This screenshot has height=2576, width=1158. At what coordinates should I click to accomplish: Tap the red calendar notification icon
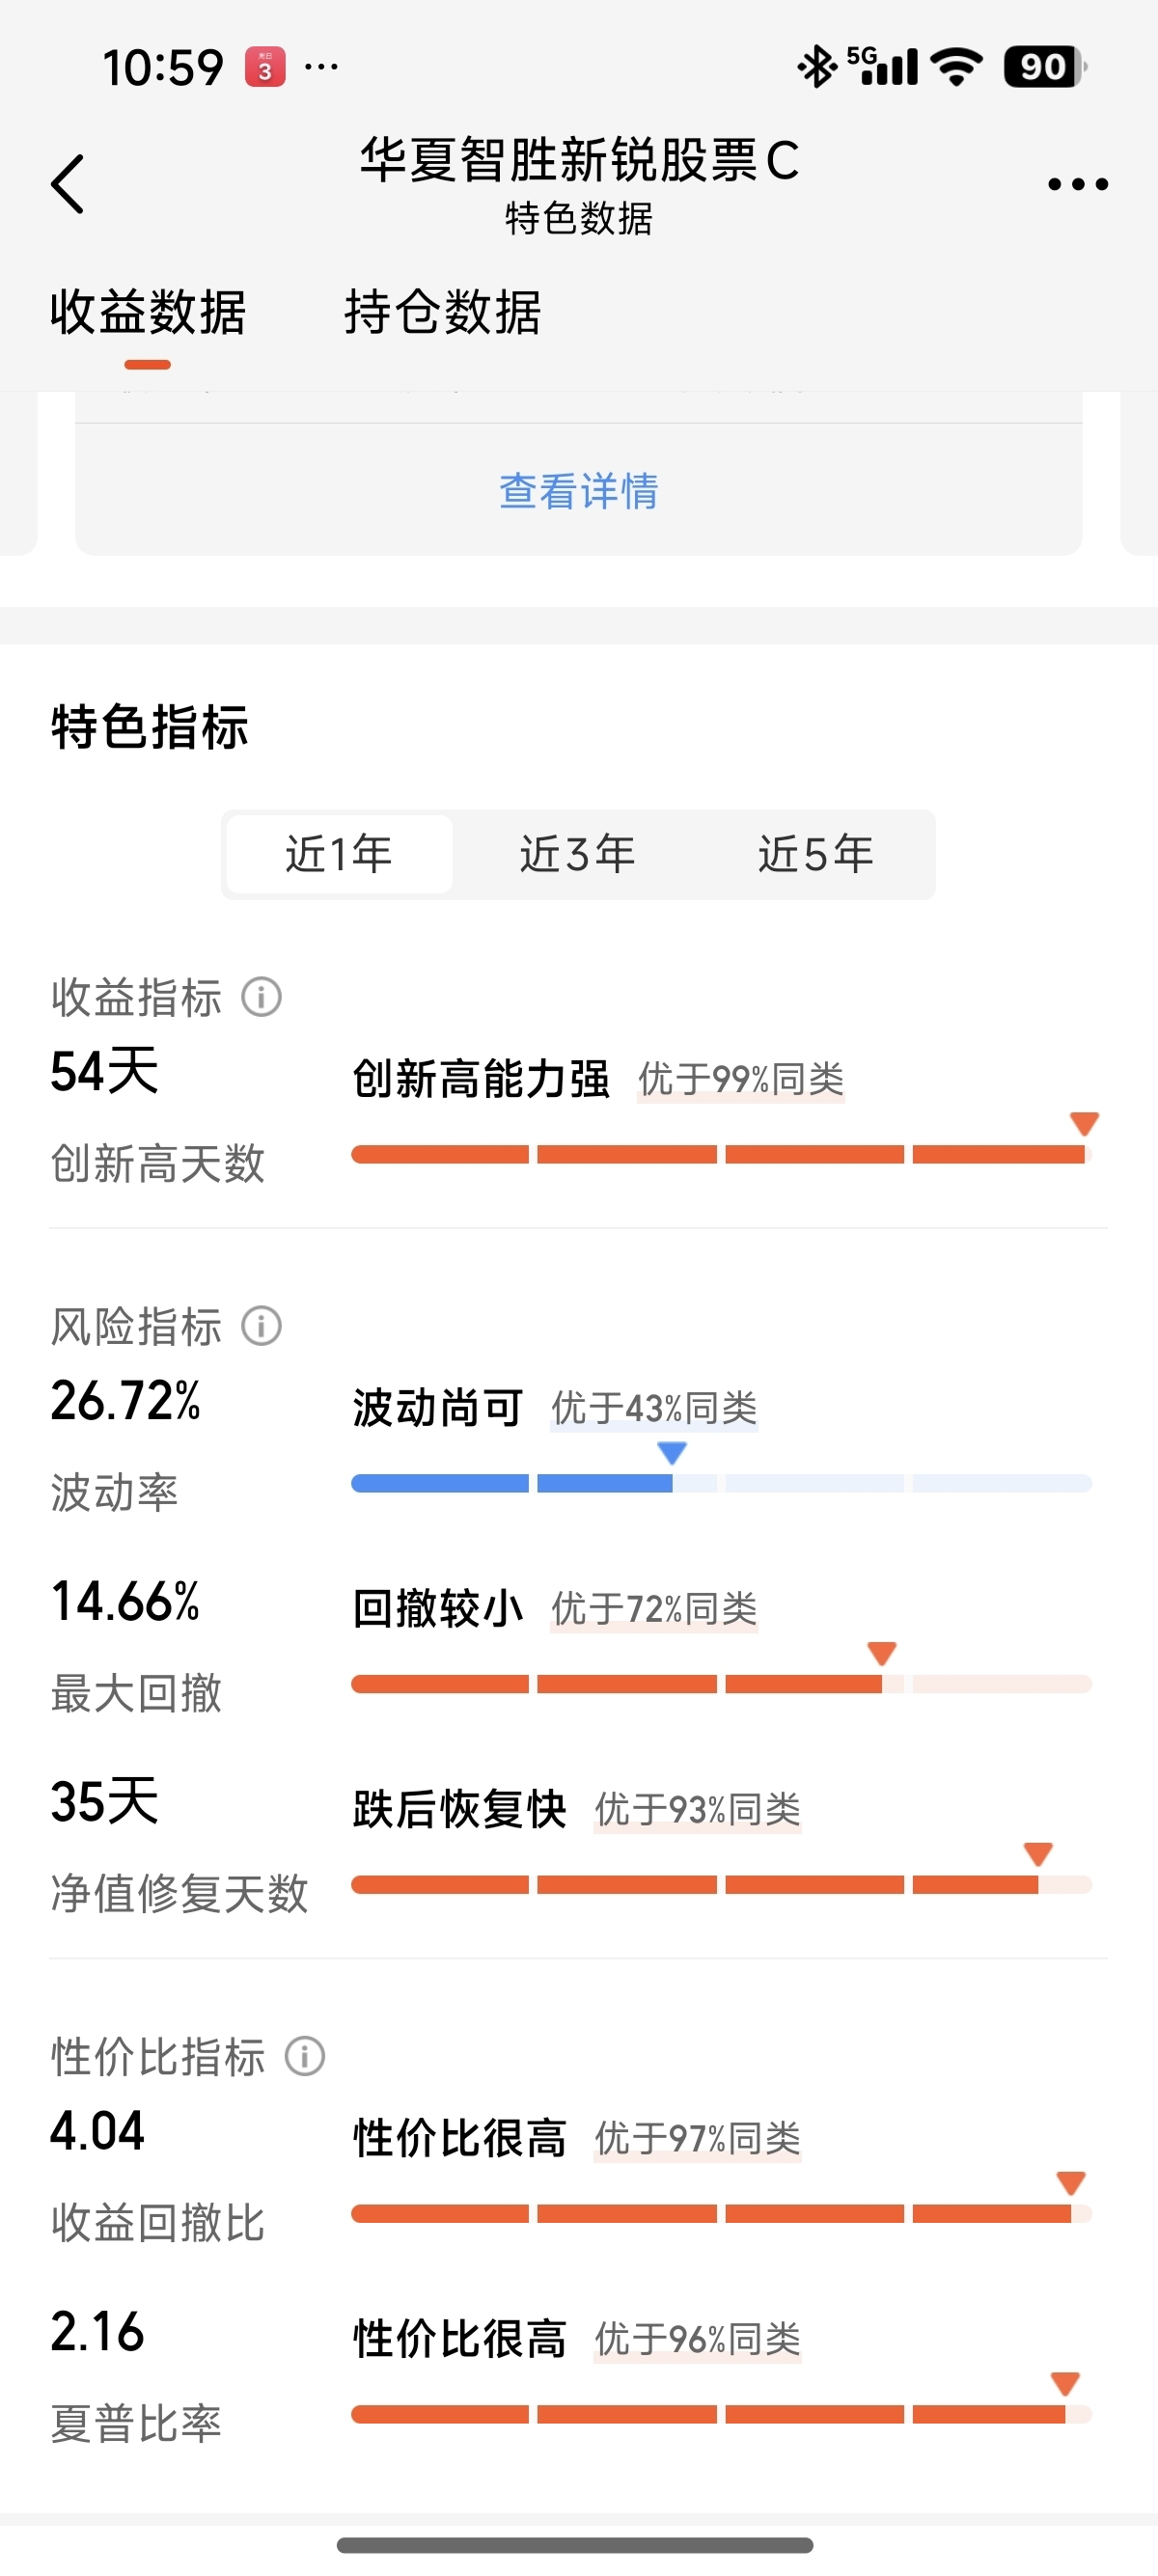(x=265, y=67)
